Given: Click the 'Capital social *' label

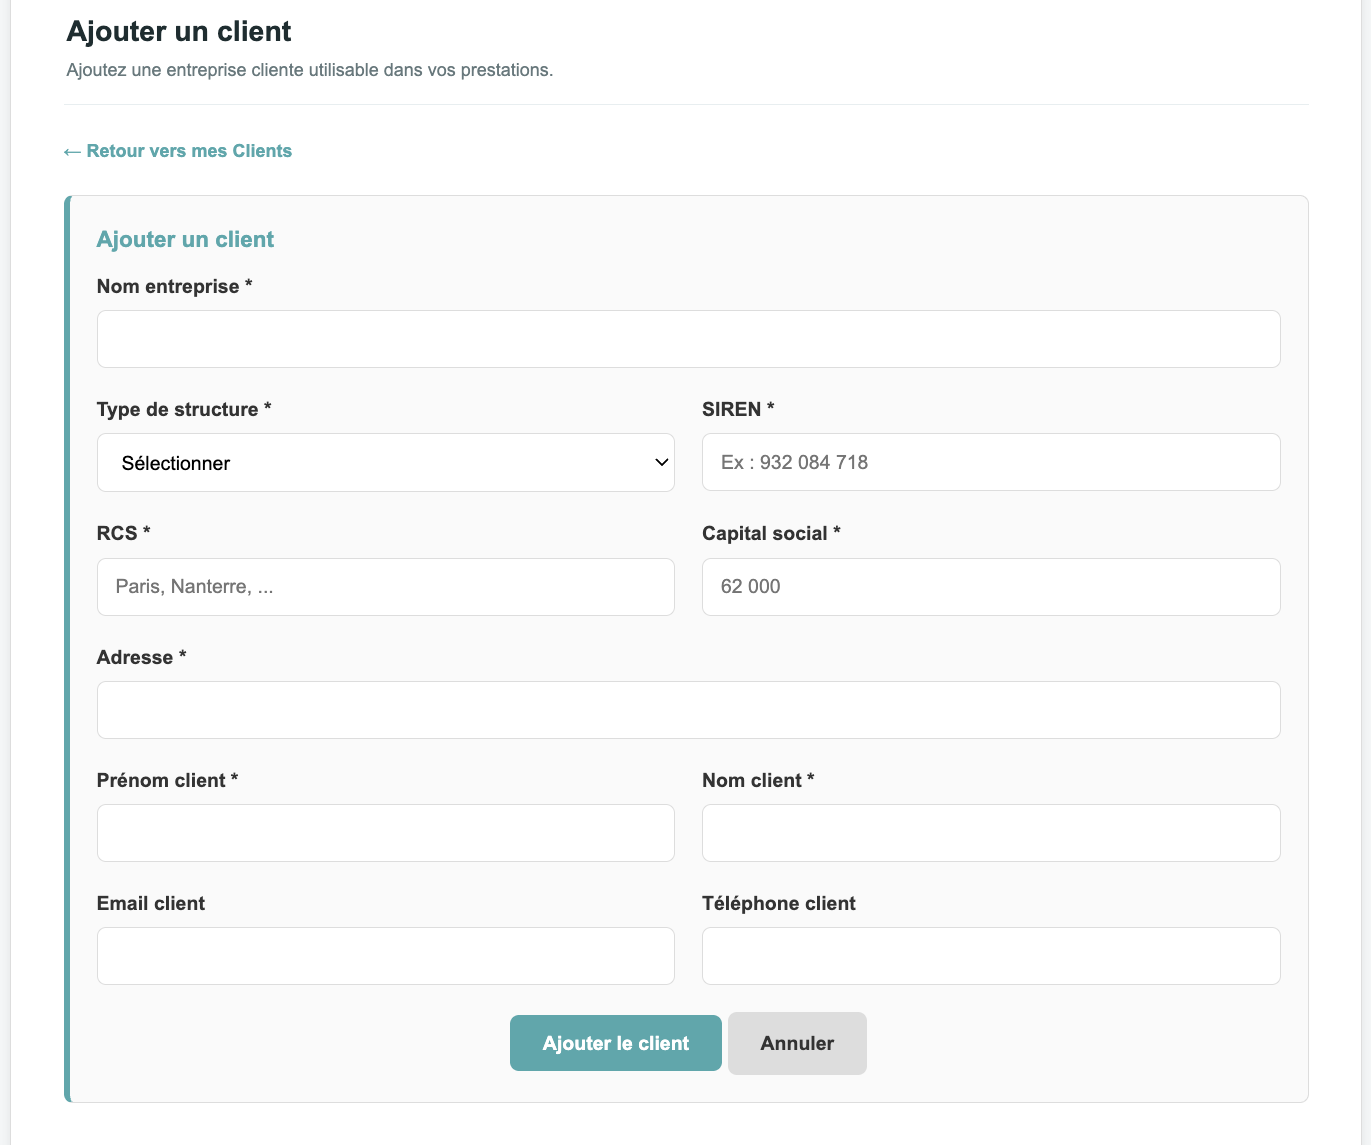Looking at the screenshot, I should [771, 533].
